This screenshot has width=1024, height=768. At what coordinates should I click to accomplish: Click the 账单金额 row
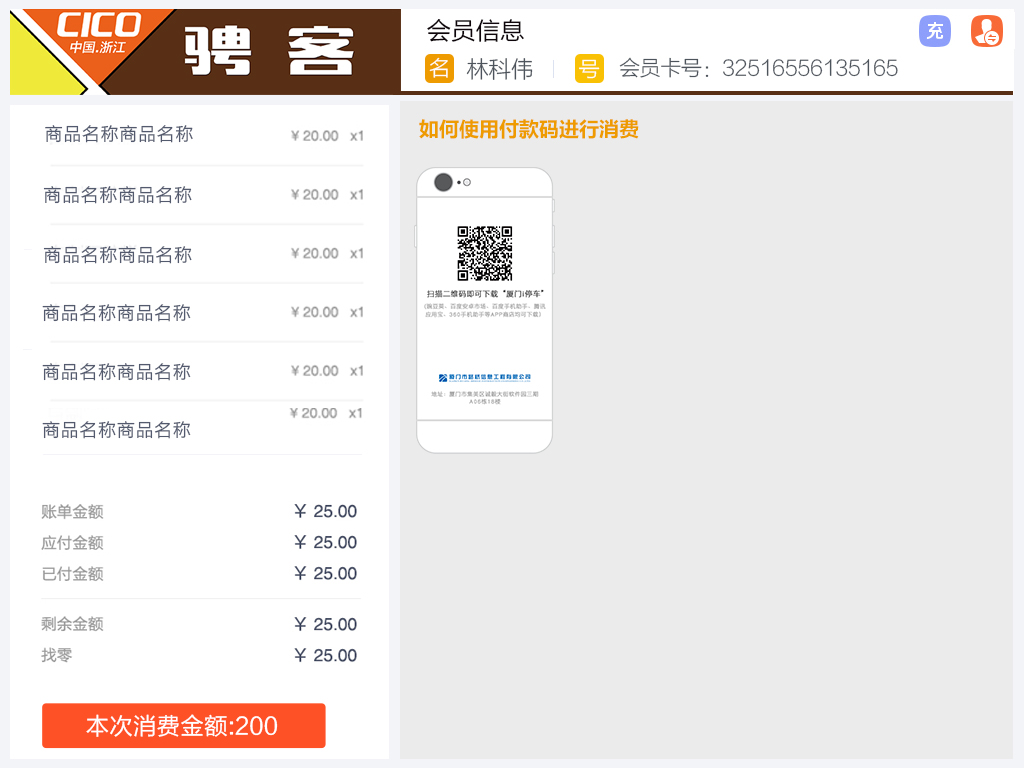tap(199, 512)
